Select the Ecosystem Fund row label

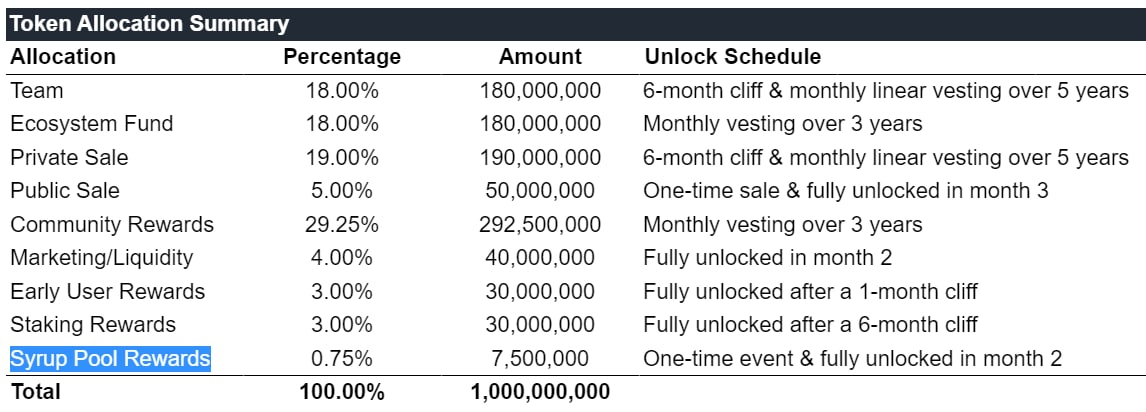(x=91, y=123)
